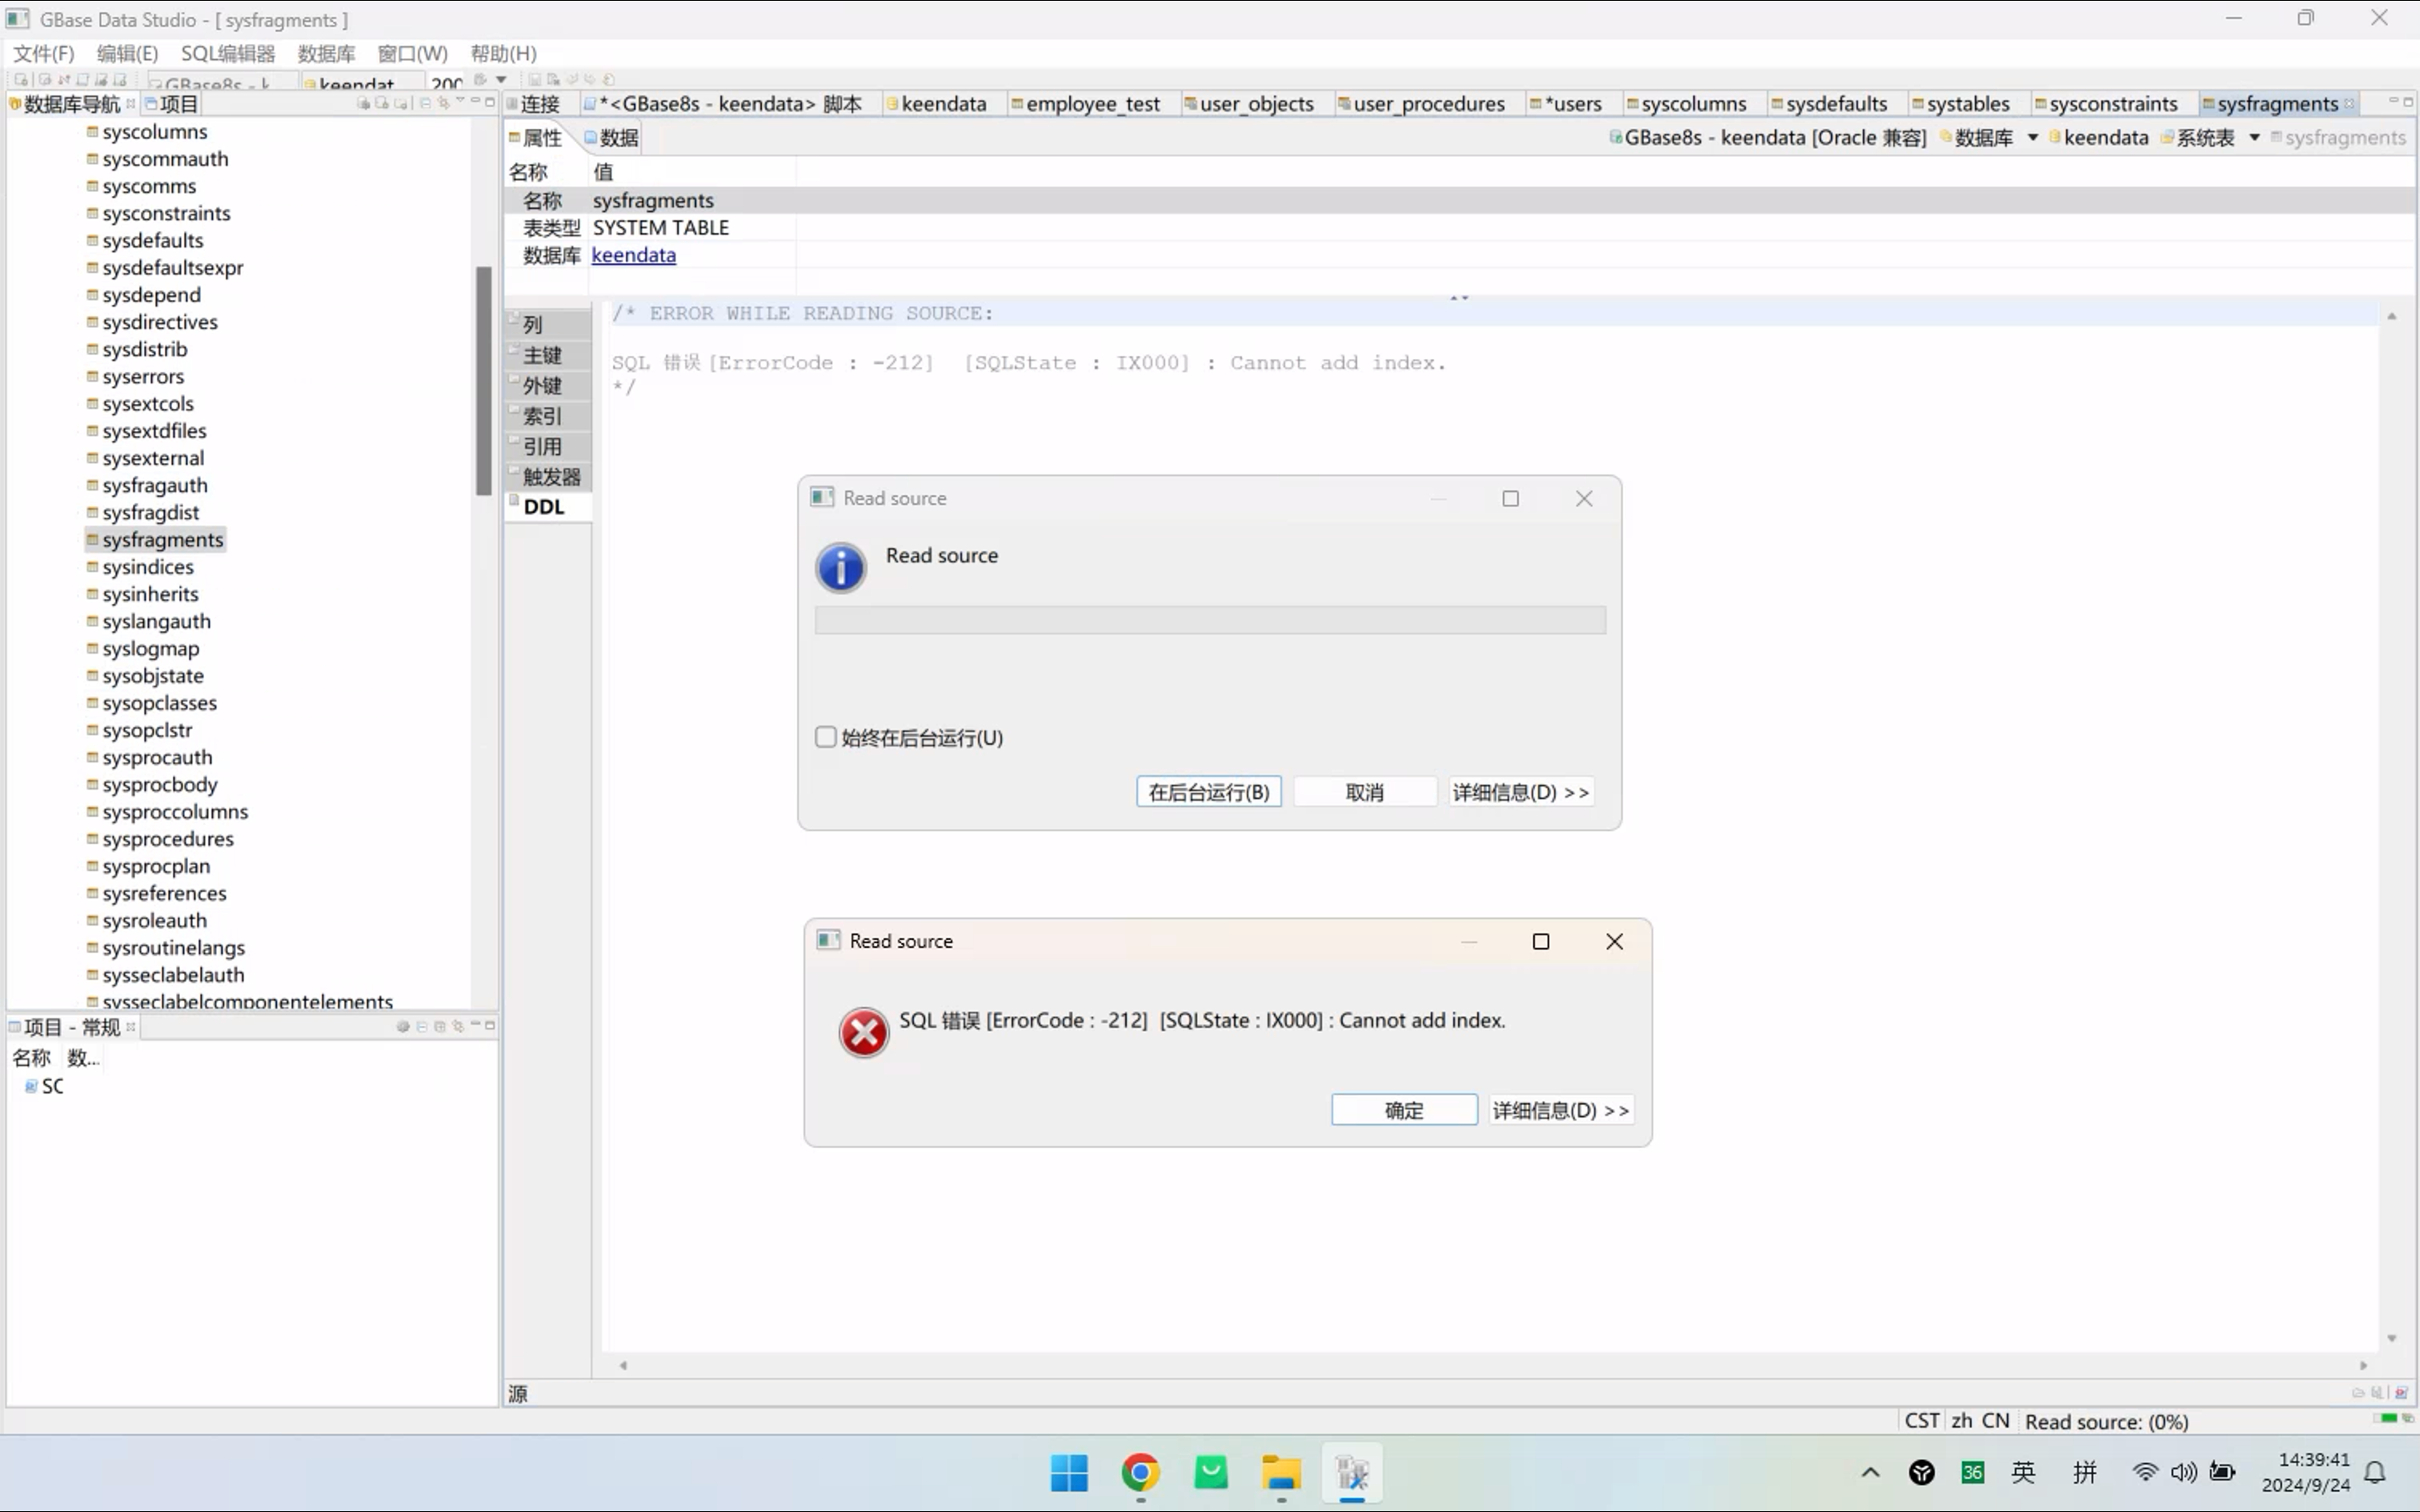Open File Explorer from the taskbar

tap(1281, 1472)
